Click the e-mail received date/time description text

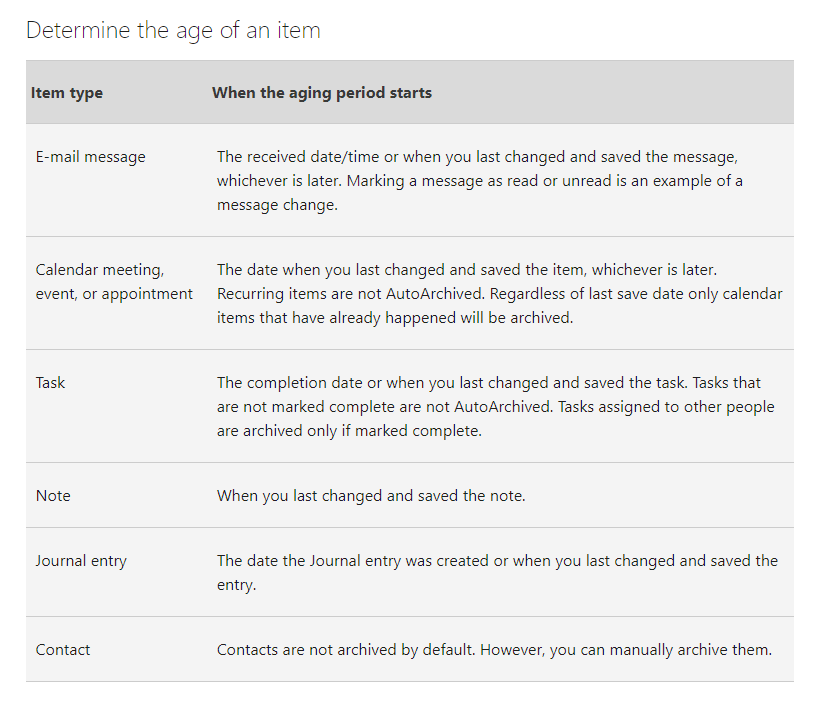[x=480, y=180]
